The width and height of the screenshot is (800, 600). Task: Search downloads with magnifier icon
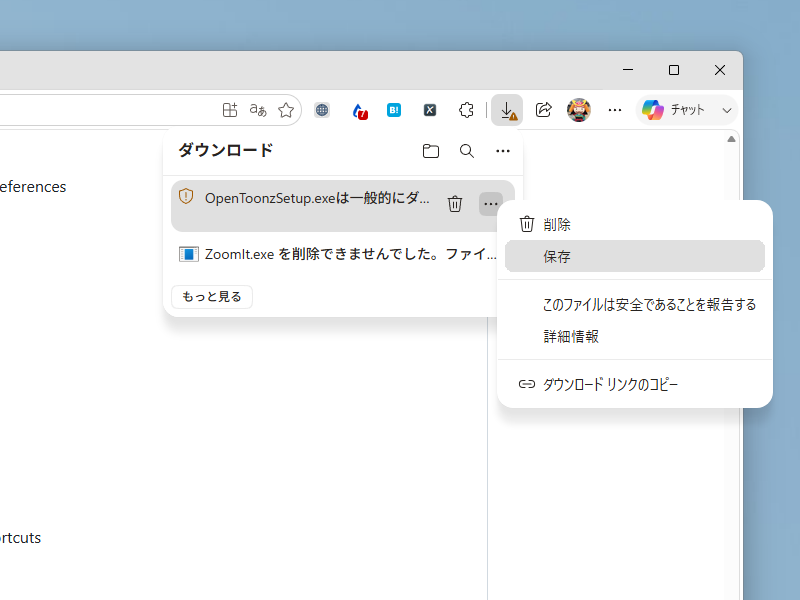pos(466,151)
